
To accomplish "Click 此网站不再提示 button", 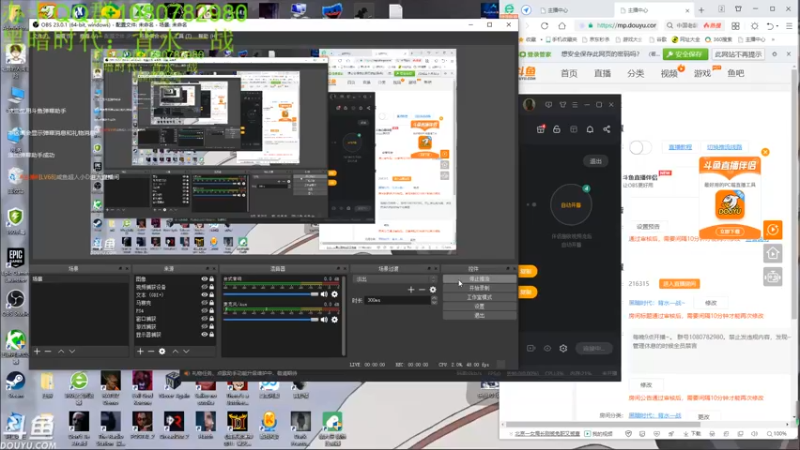I will point(738,54).
